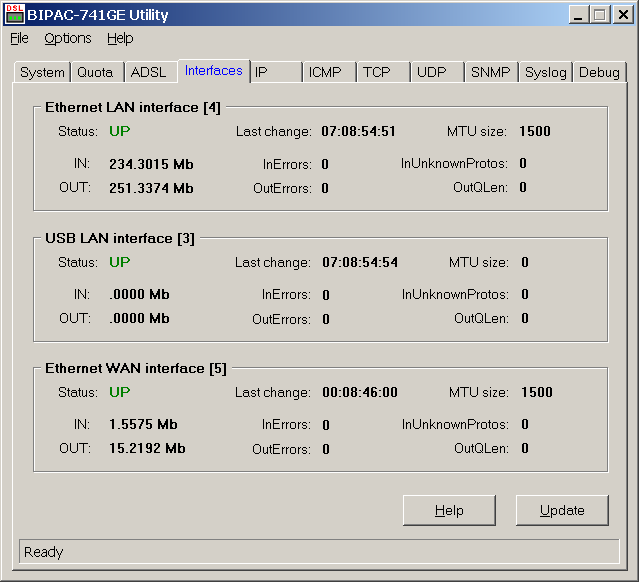The width and height of the screenshot is (639, 582).
Task: Click the 15.2192 Mb OUT value
Action: [147, 448]
